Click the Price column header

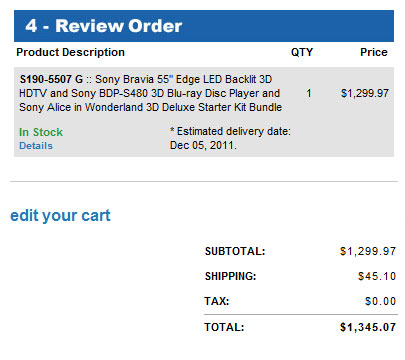coord(374,52)
